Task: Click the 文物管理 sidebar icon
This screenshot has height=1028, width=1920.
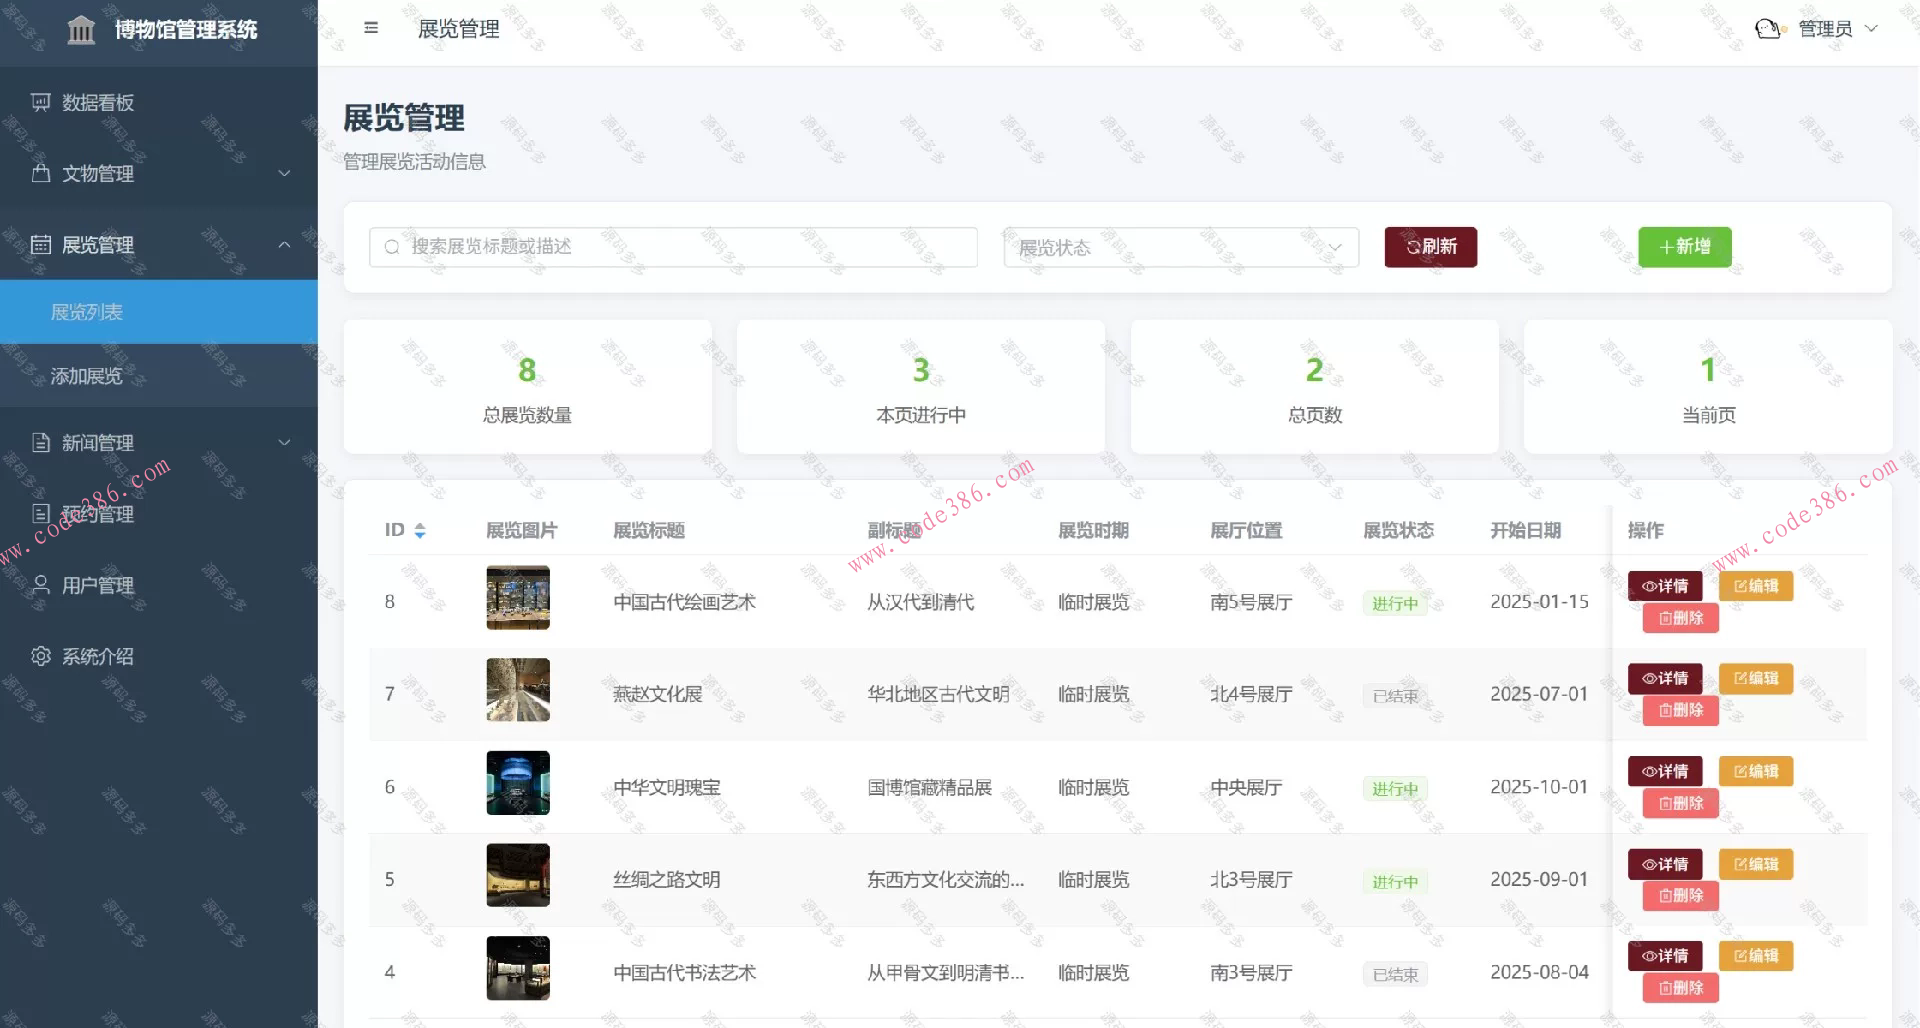Action: click(x=40, y=173)
